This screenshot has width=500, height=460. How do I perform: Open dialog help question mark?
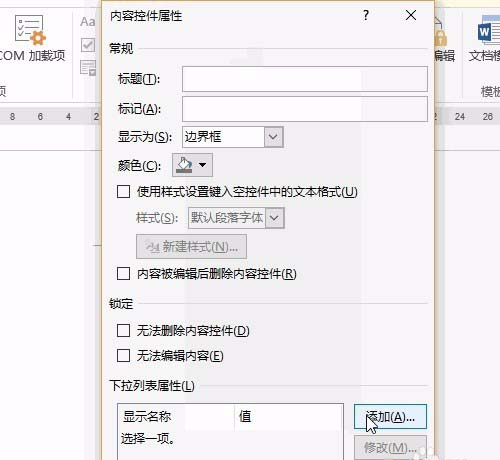[x=366, y=15]
